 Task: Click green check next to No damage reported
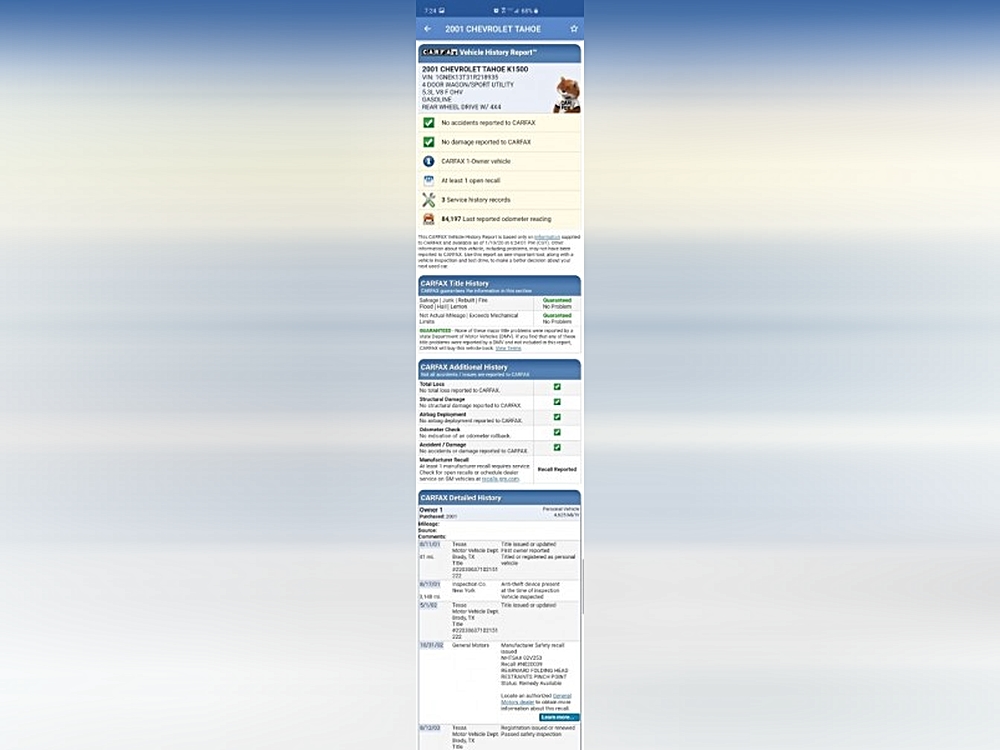coord(428,142)
